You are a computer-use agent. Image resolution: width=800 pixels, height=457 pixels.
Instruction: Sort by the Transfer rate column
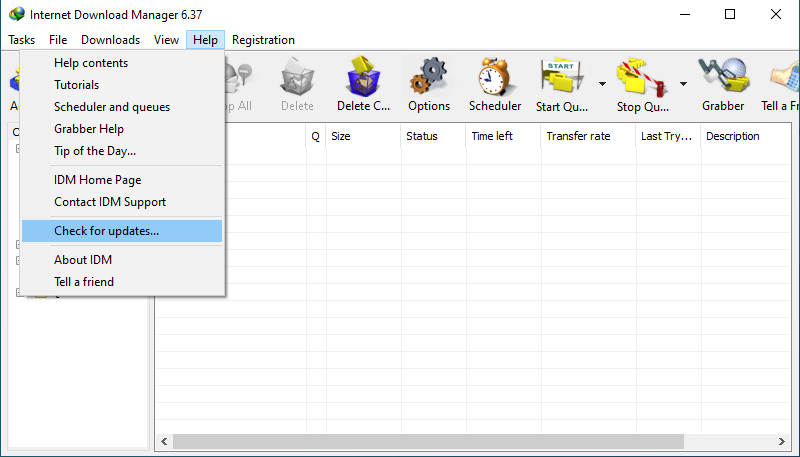click(588, 136)
